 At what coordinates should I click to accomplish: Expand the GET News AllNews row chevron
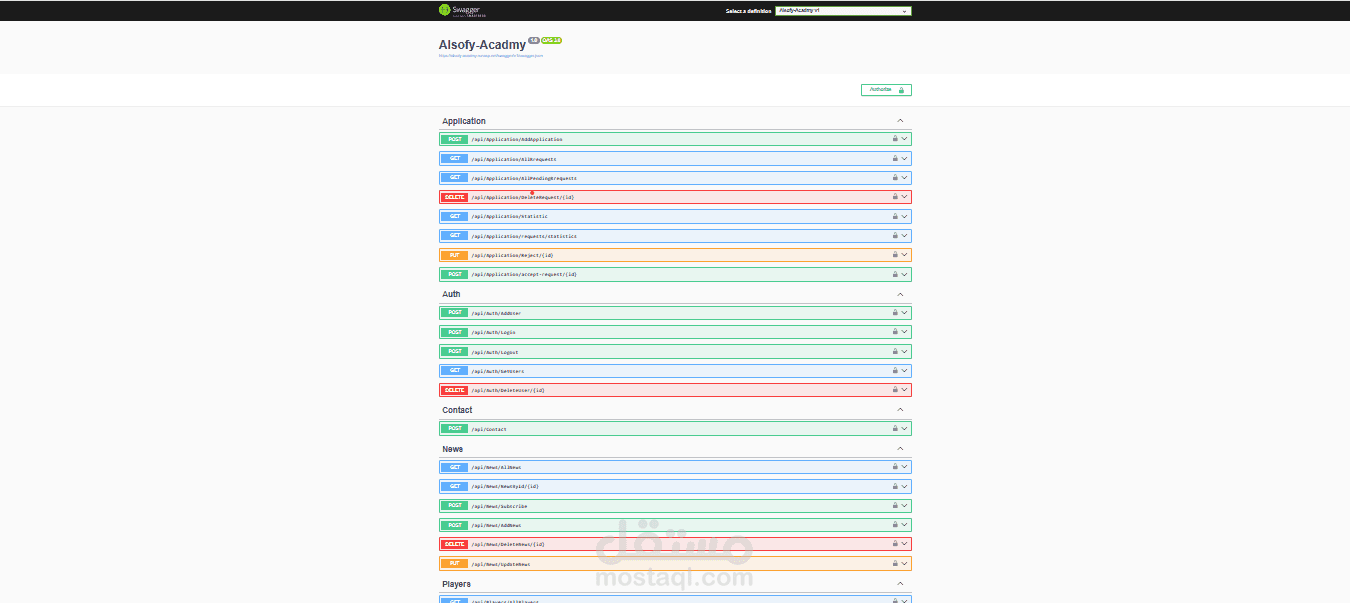point(905,467)
